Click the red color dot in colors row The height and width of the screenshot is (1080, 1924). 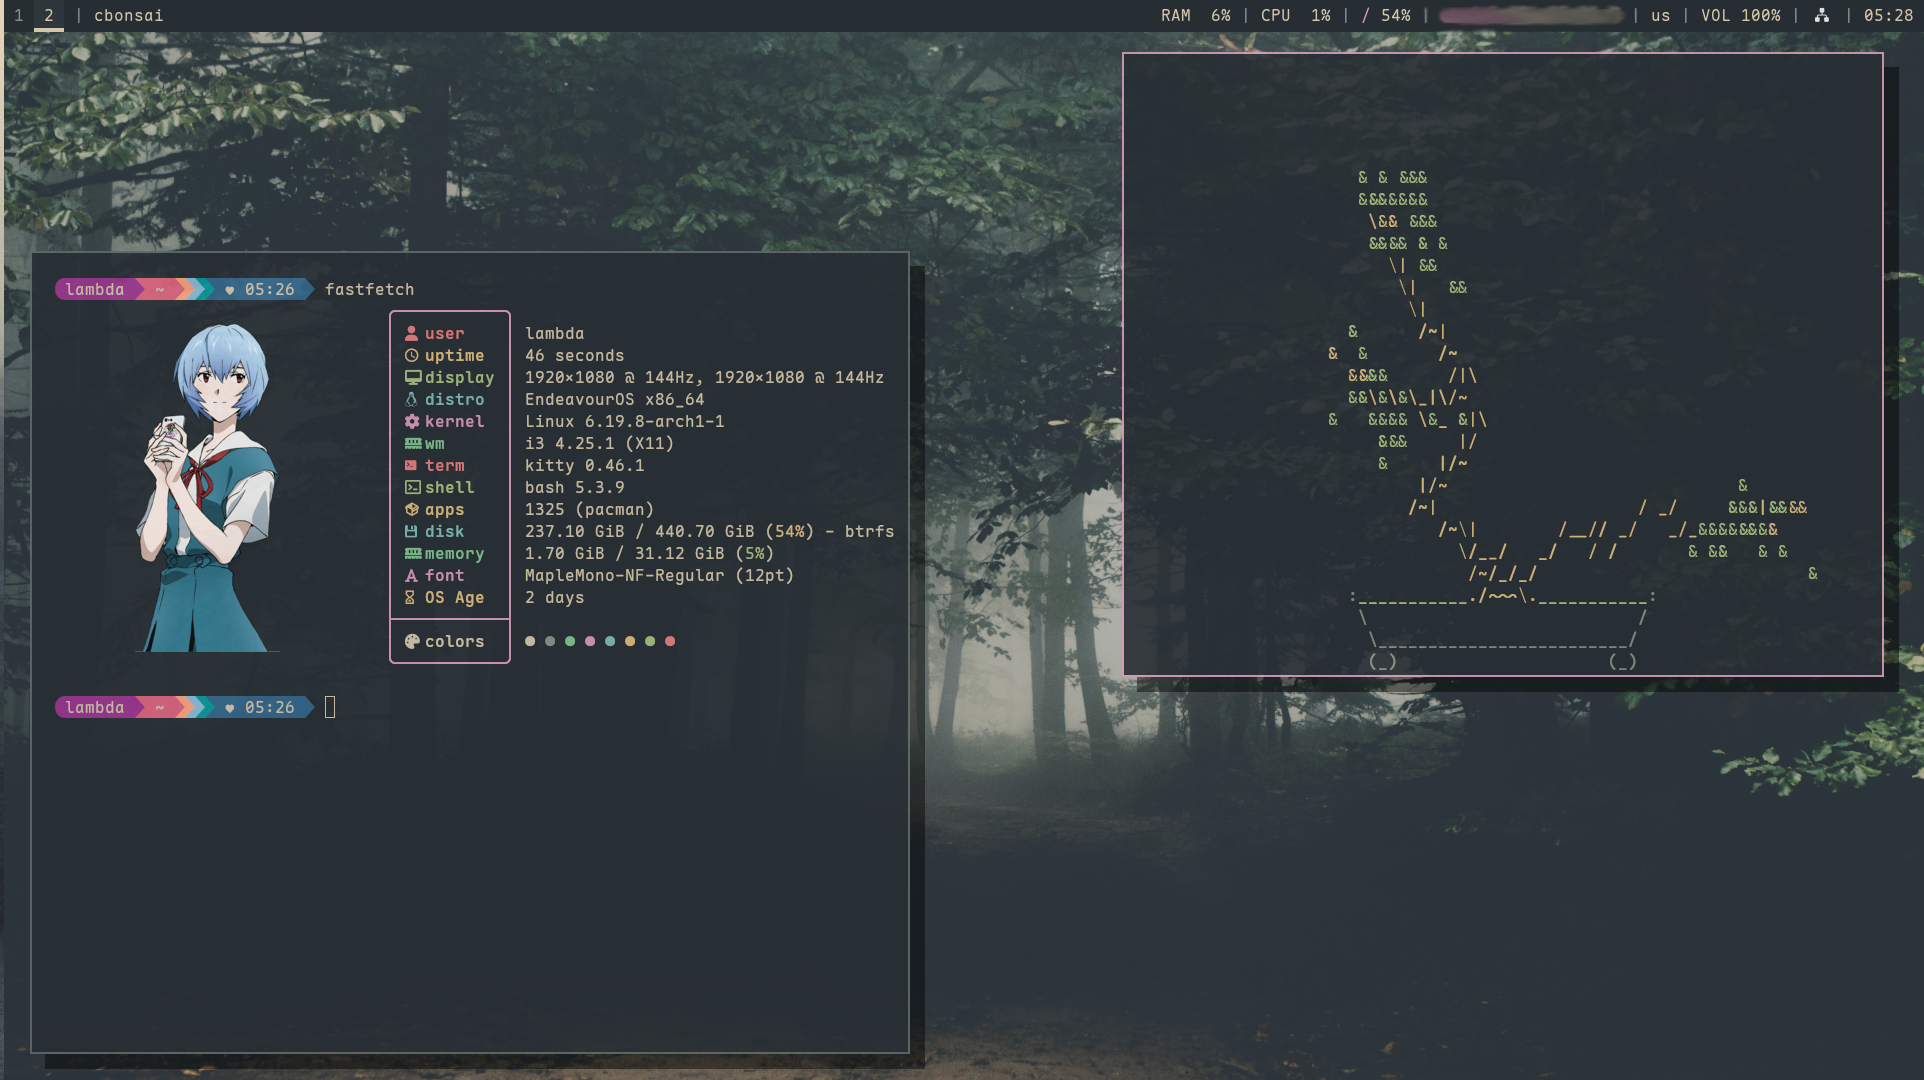coord(670,642)
